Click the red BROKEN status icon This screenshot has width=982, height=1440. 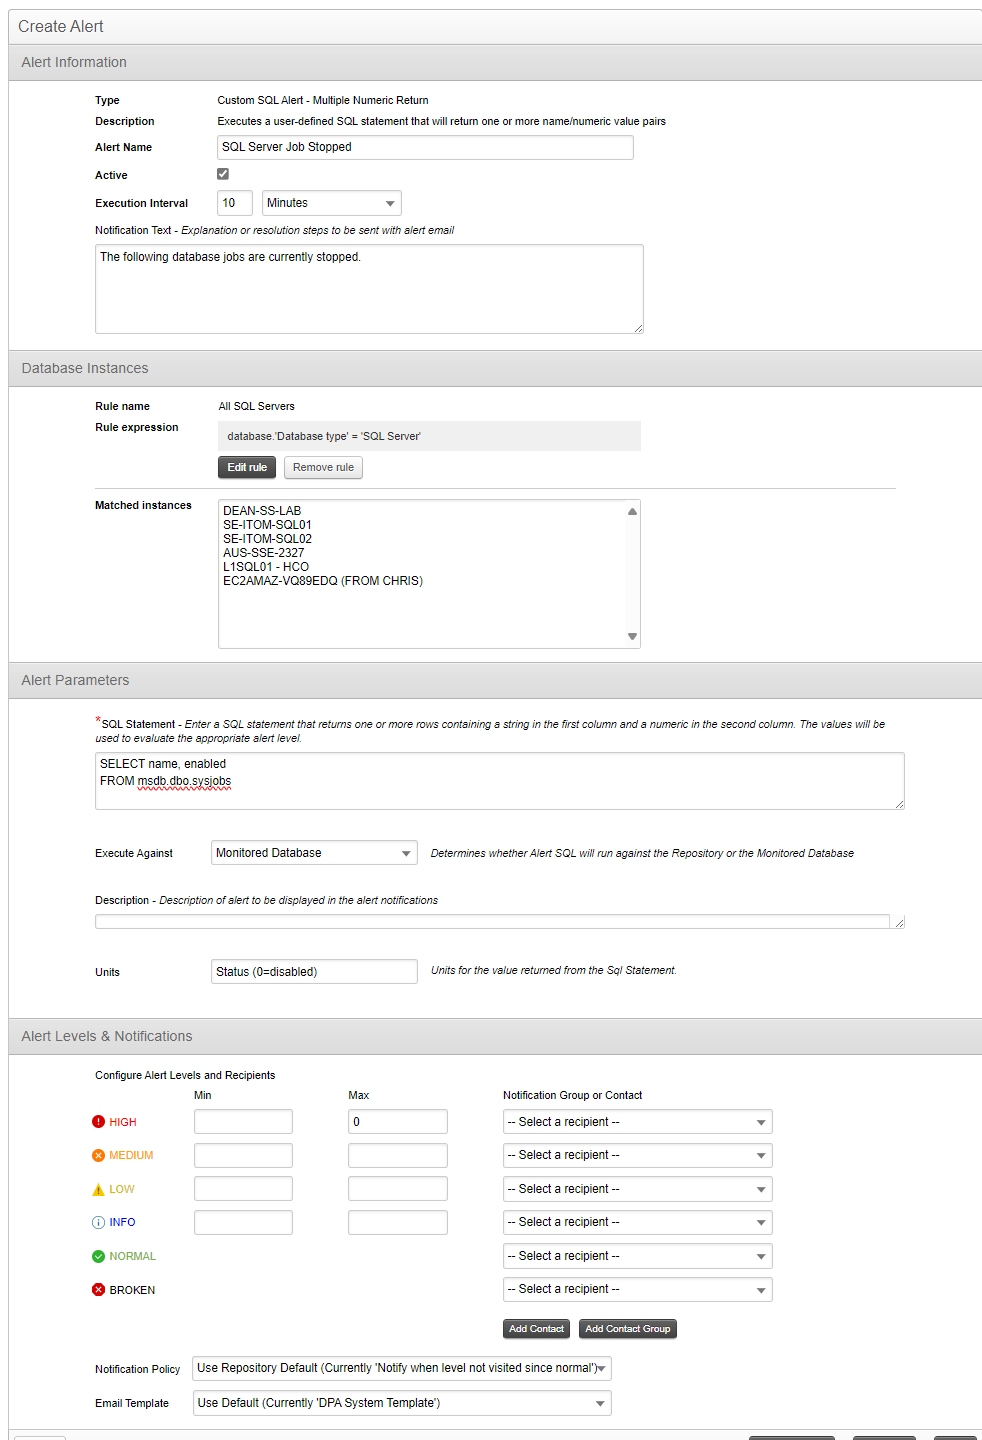98,1290
